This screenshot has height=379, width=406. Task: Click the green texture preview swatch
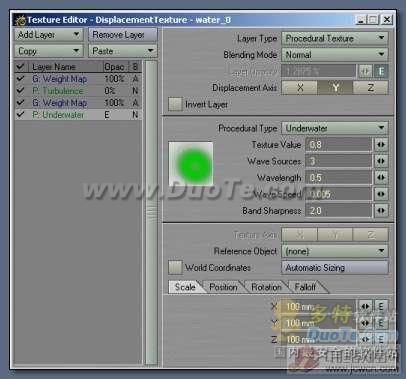191,164
